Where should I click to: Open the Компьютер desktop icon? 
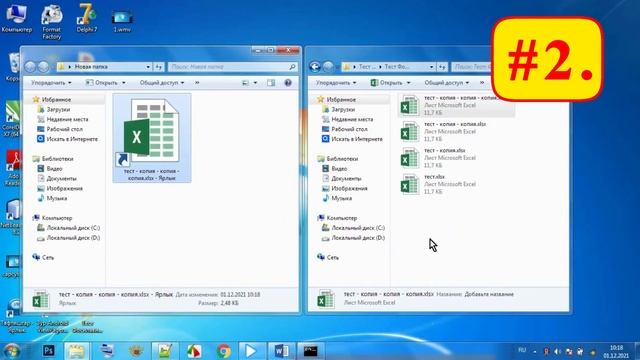(x=16, y=17)
